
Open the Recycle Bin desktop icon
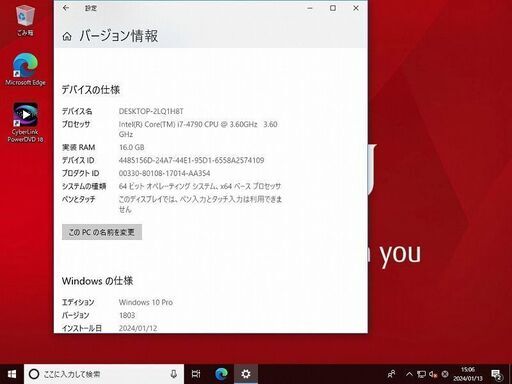coord(25,21)
